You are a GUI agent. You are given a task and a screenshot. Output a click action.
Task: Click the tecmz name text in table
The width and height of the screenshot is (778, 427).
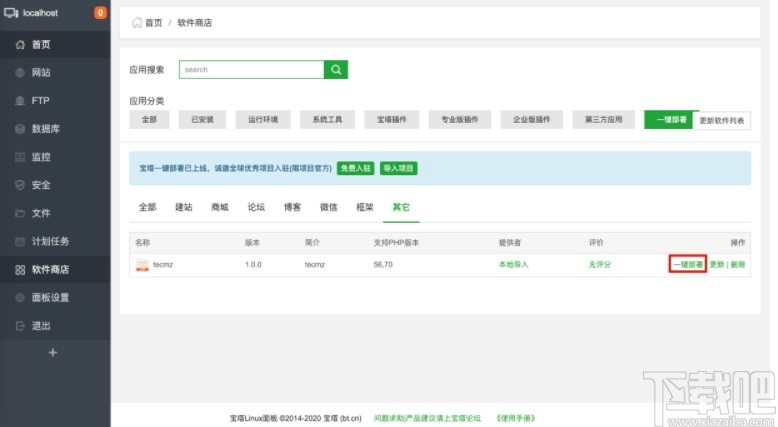163,265
